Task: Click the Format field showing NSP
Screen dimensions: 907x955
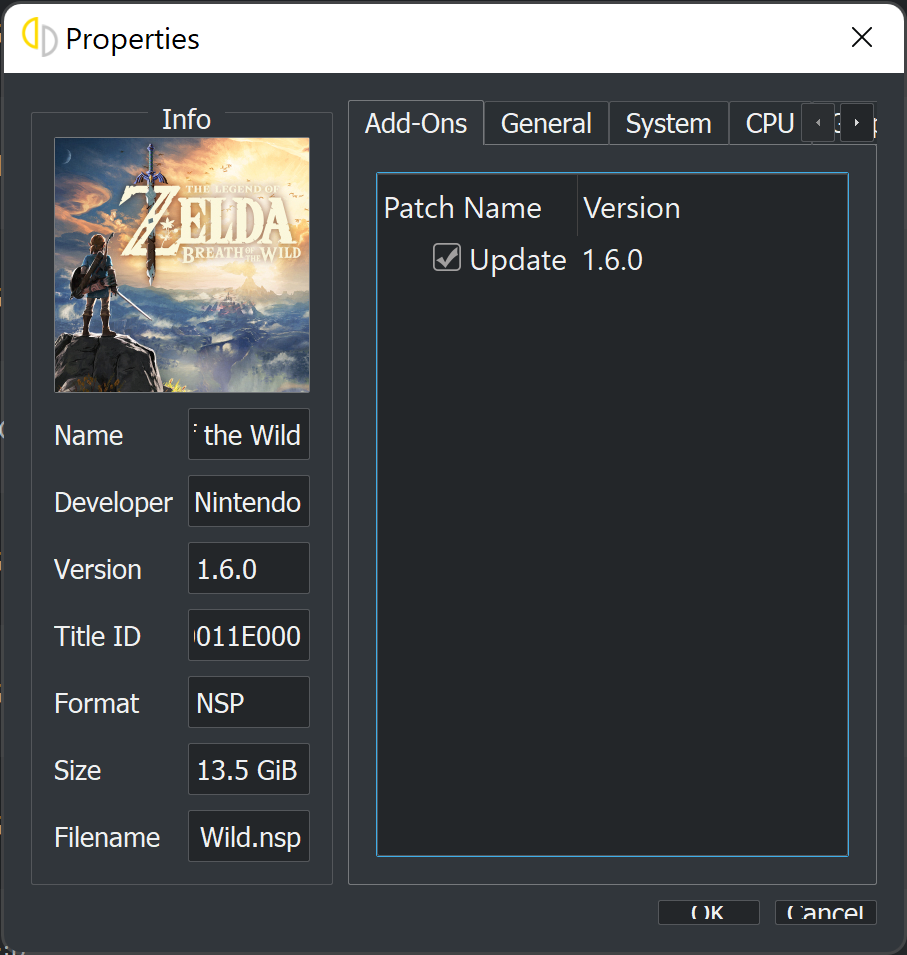Action: (249, 703)
